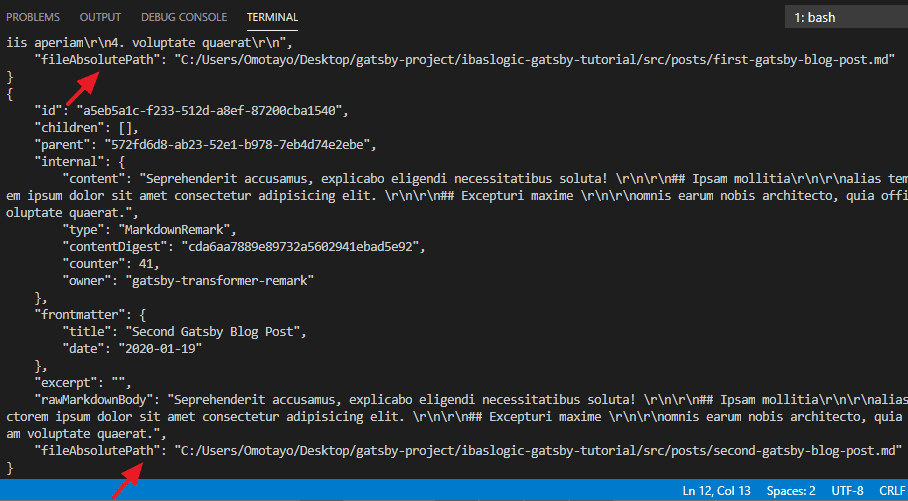
Task: Click the 'Ln 12, Col 13' cursor position
Action: [717, 491]
